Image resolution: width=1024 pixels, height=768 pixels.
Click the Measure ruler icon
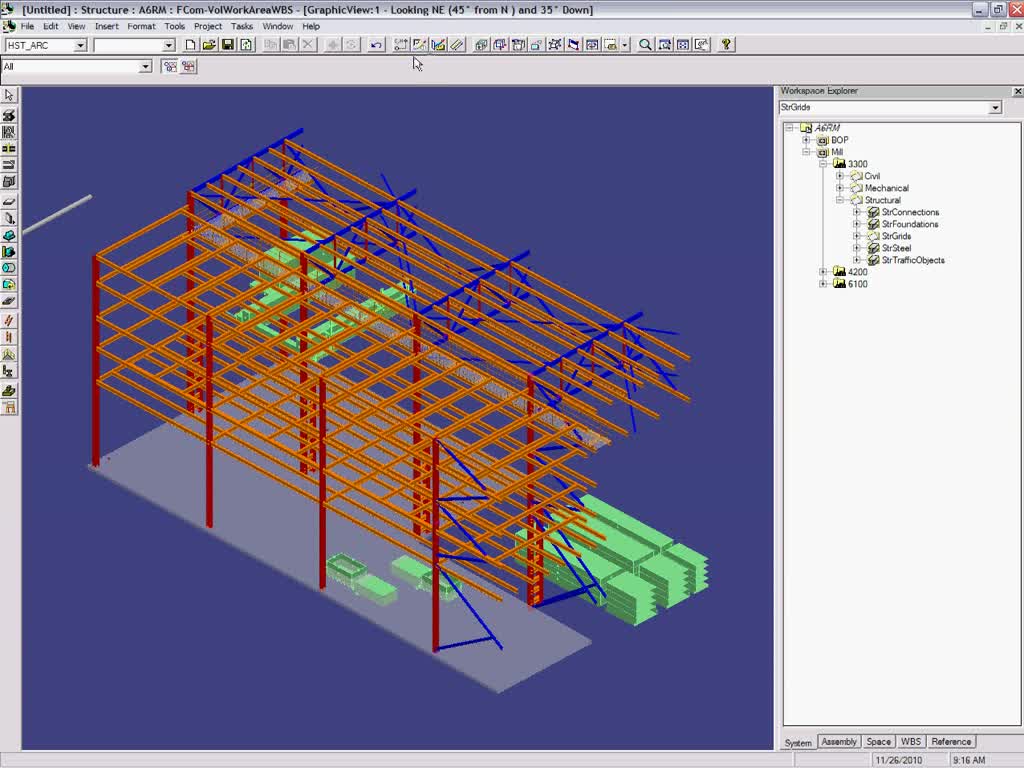pos(457,44)
